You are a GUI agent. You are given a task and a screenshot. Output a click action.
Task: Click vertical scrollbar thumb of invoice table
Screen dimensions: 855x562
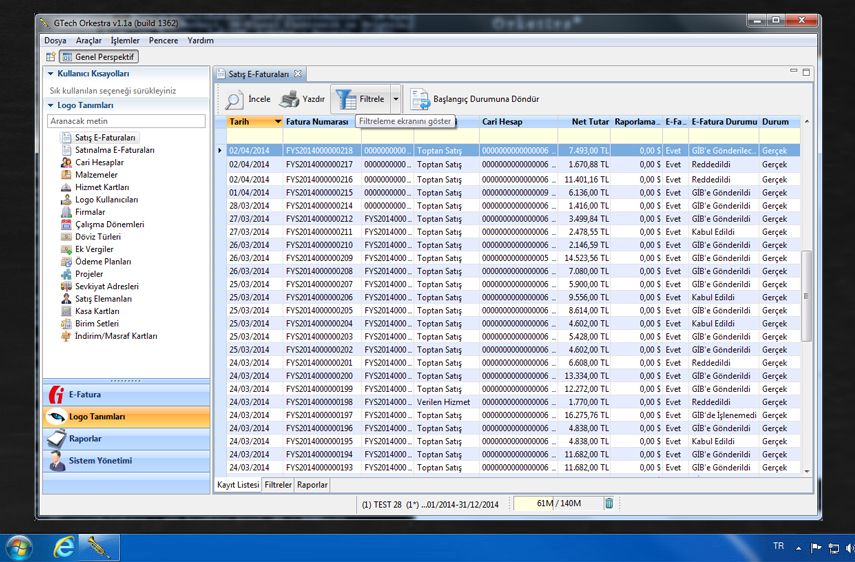(806, 296)
